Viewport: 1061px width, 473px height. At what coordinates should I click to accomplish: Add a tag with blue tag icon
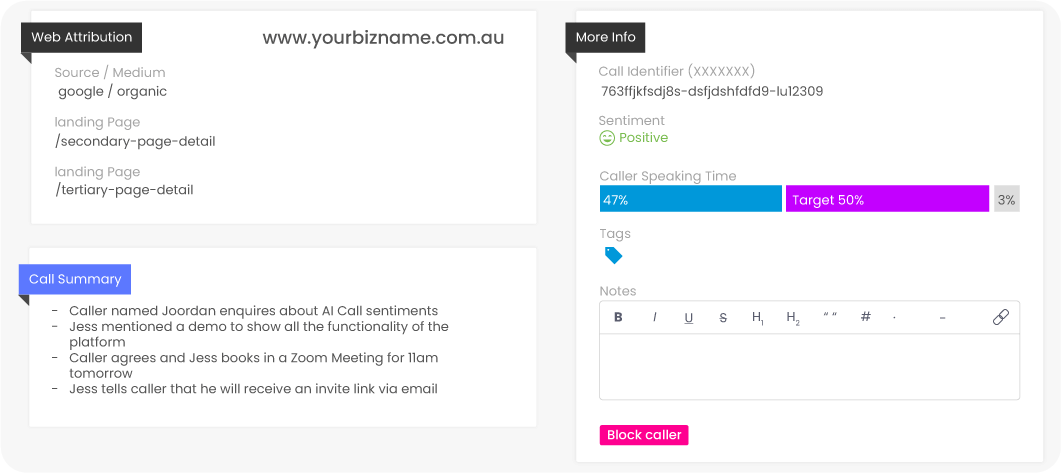click(x=613, y=255)
